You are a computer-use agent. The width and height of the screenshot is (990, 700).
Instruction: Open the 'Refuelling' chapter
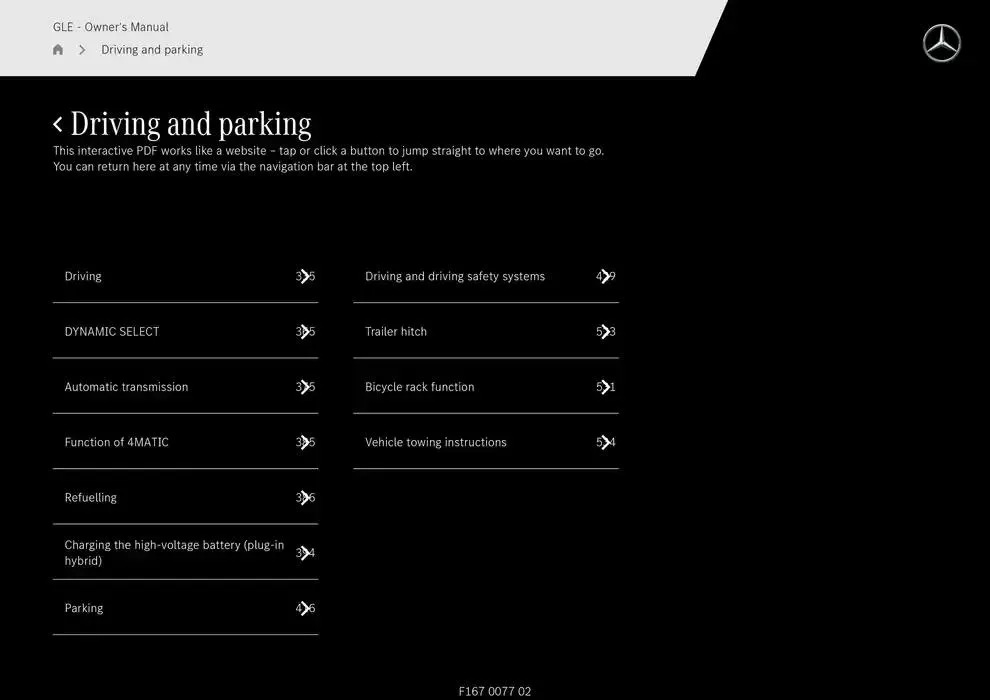click(x=91, y=498)
